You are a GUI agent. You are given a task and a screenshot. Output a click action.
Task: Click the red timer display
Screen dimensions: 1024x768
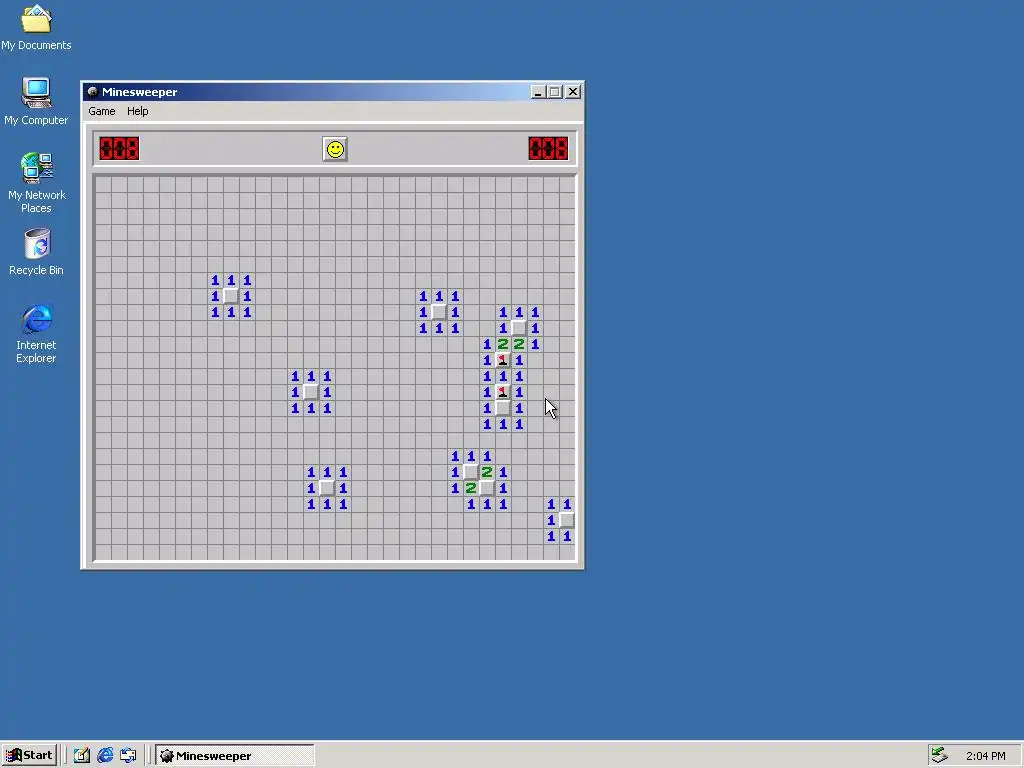point(548,149)
